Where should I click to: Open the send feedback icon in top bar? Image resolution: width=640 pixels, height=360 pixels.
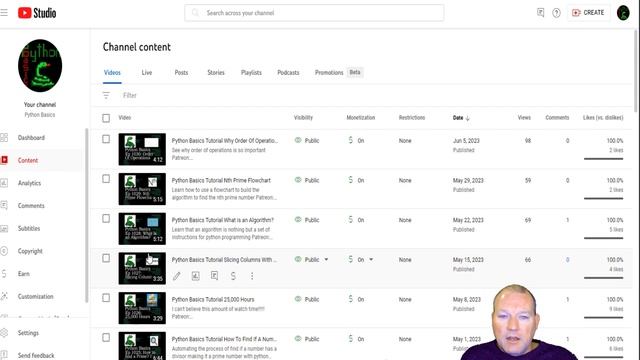tap(540, 13)
